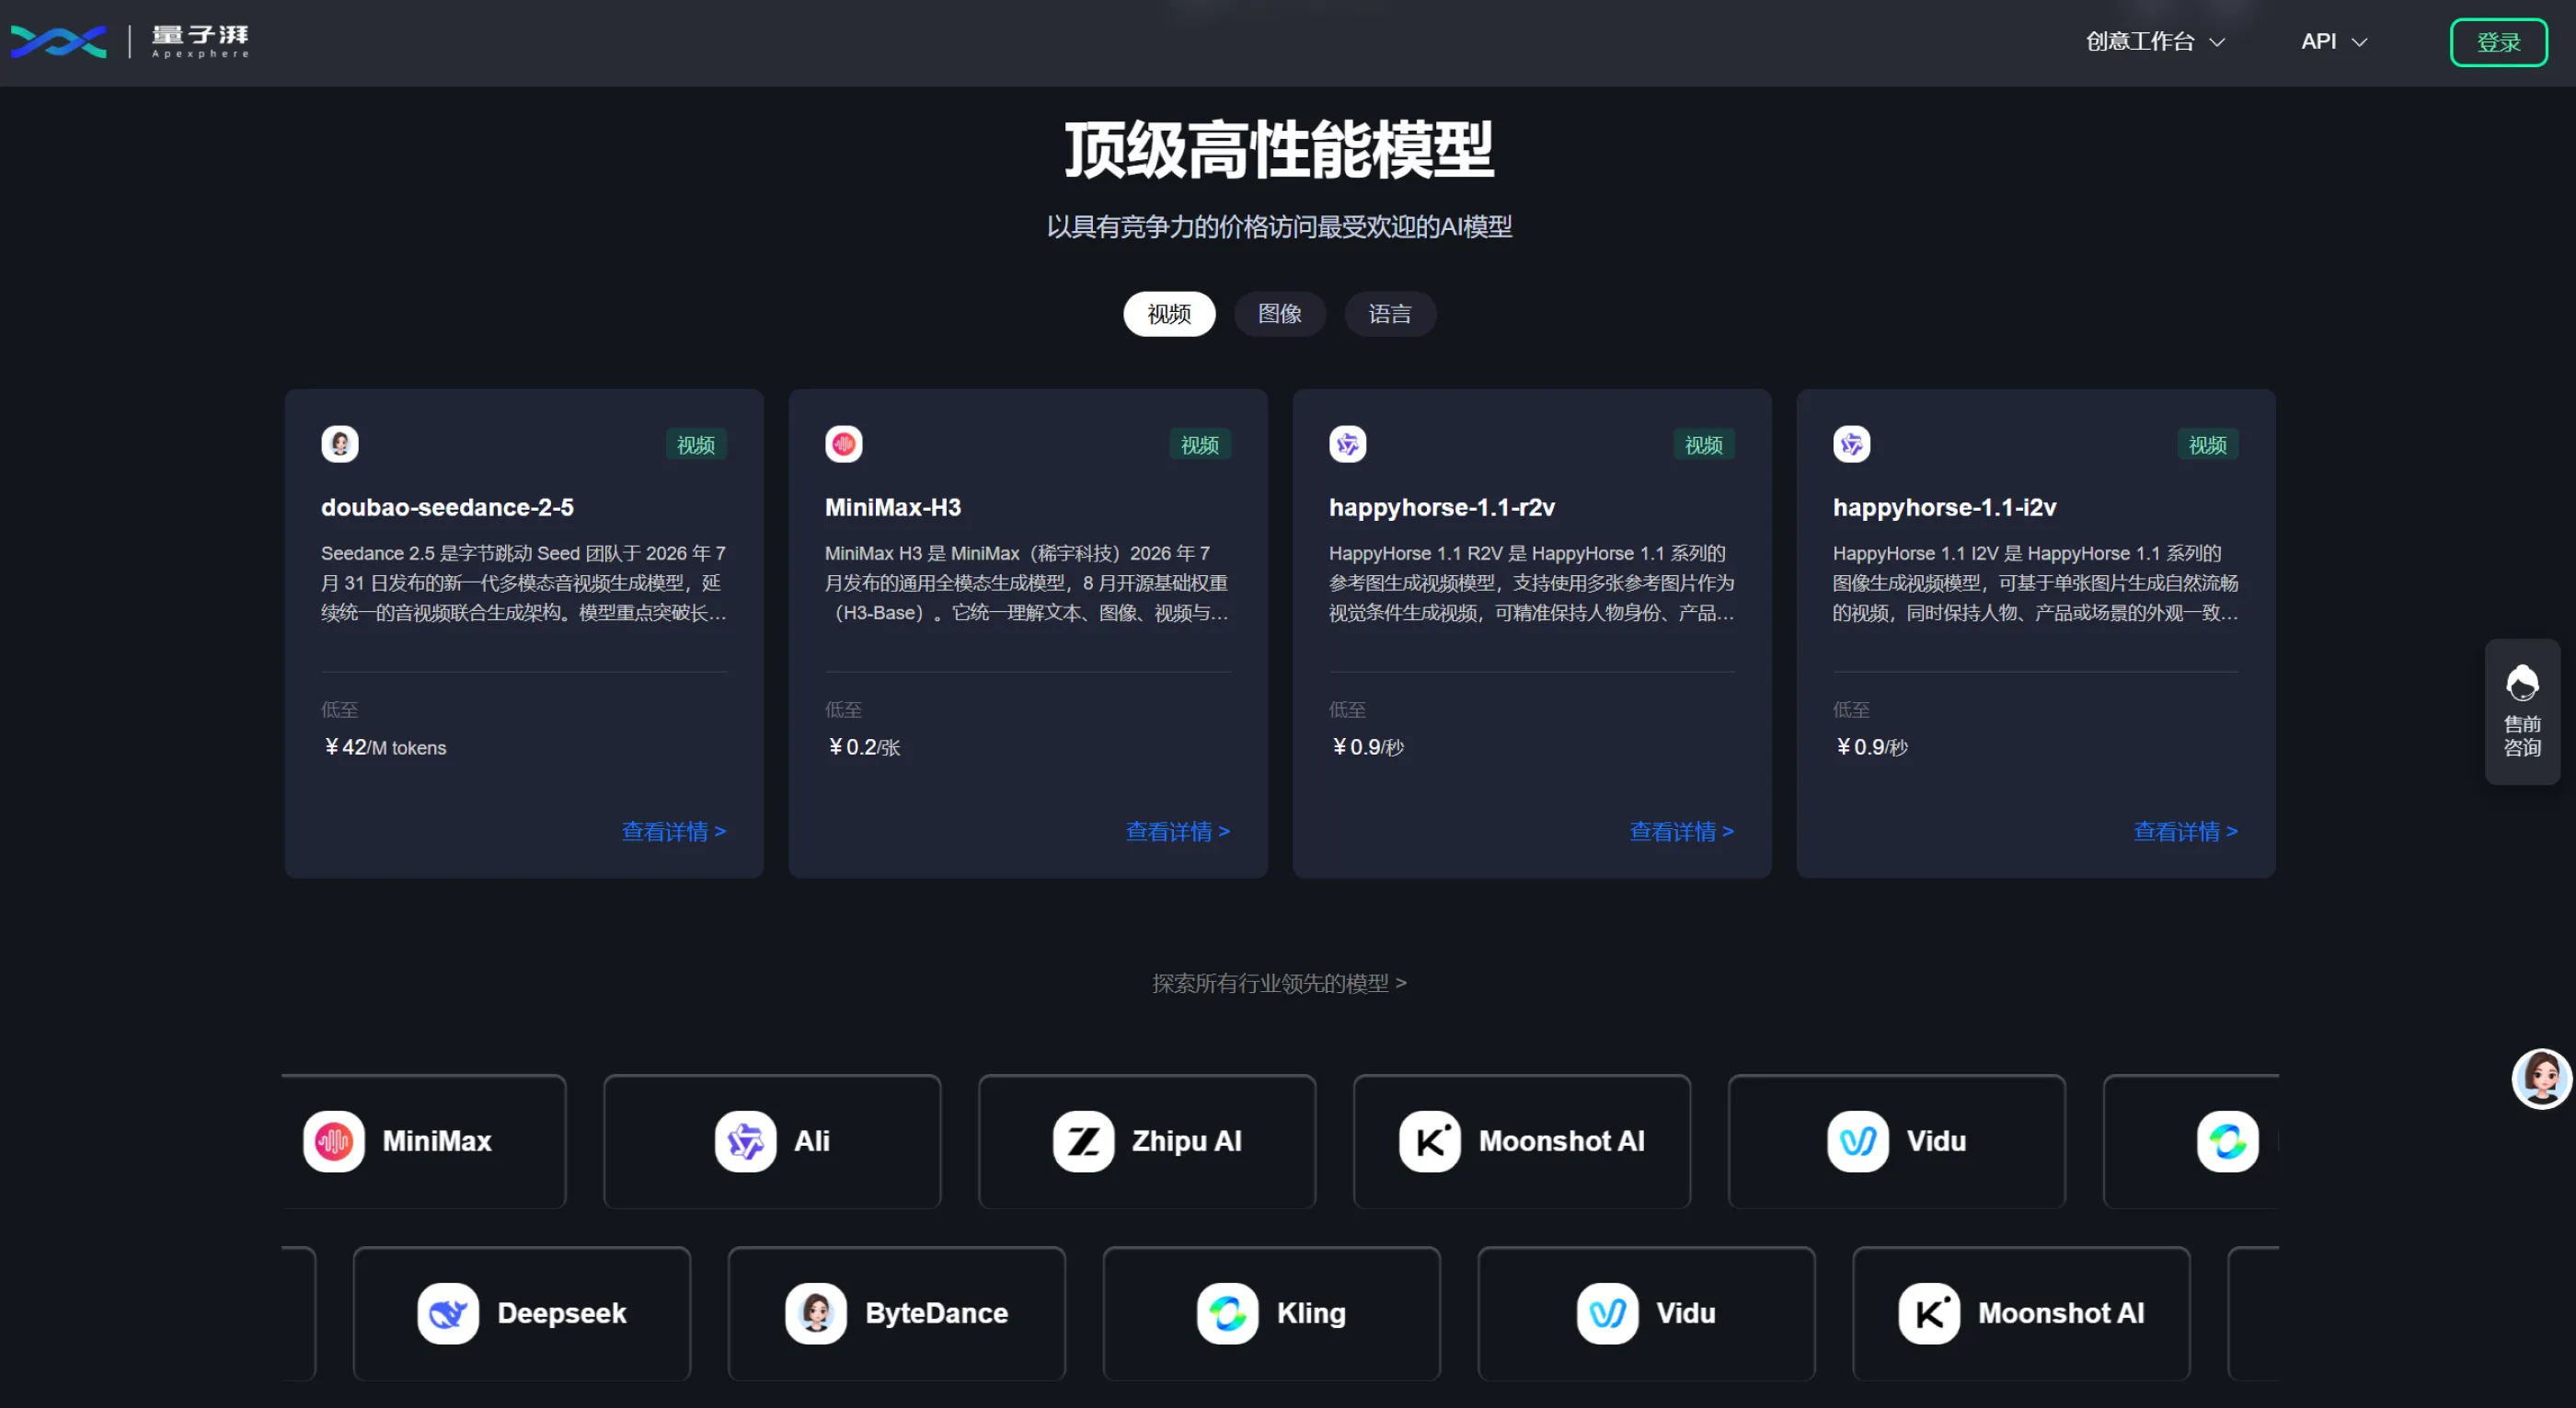Open 查看详情 for doubao-seedance-2-5
Image resolution: width=2576 pixels, height=1408 pixels.
coord(674,831)
